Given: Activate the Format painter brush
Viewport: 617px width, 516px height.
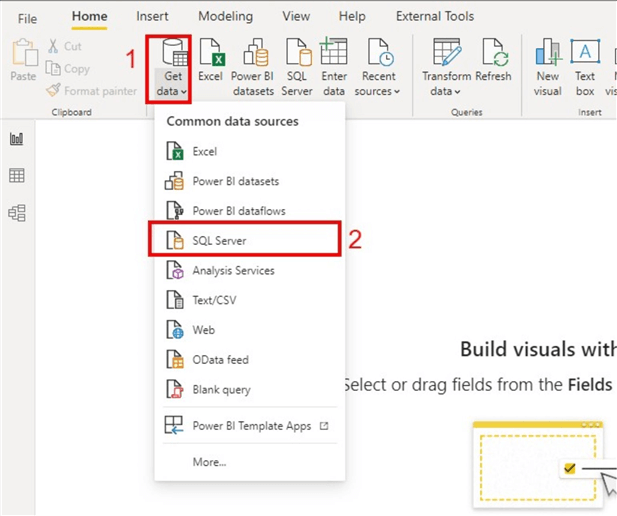Looking at the screenshot, I should point(91,91).
